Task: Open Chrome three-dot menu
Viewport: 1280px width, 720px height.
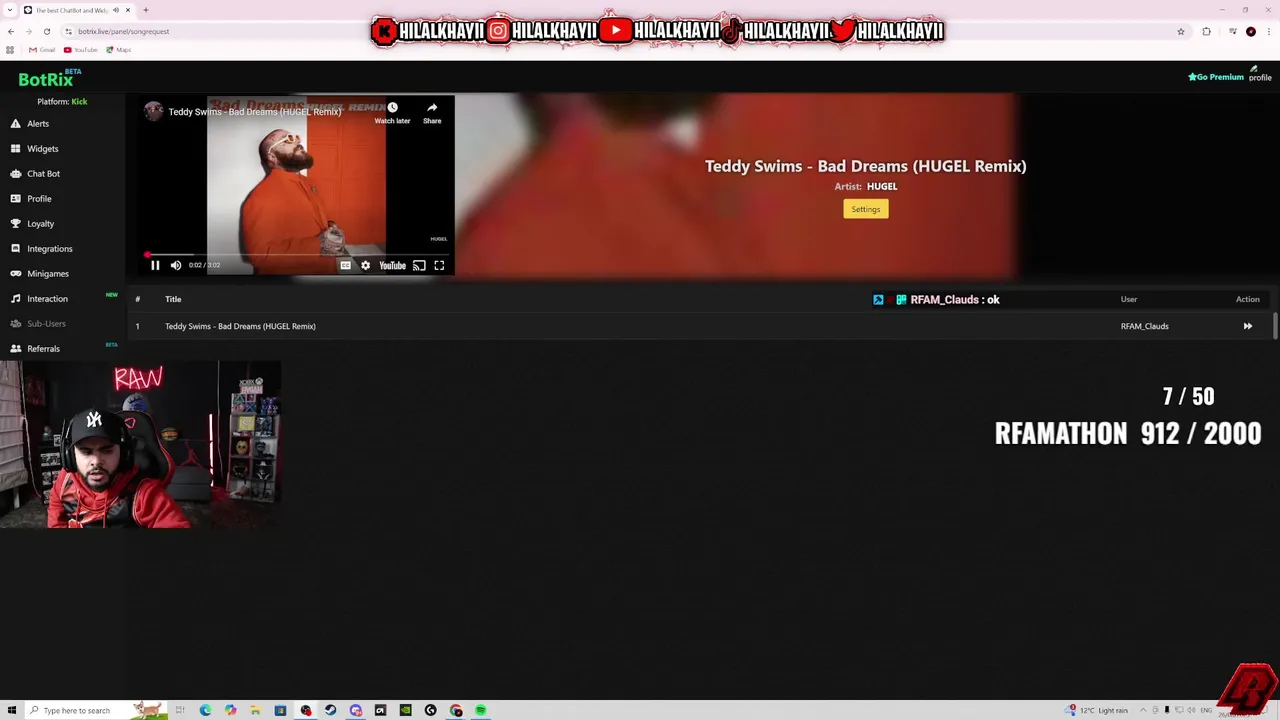Action: (1269, 31)
